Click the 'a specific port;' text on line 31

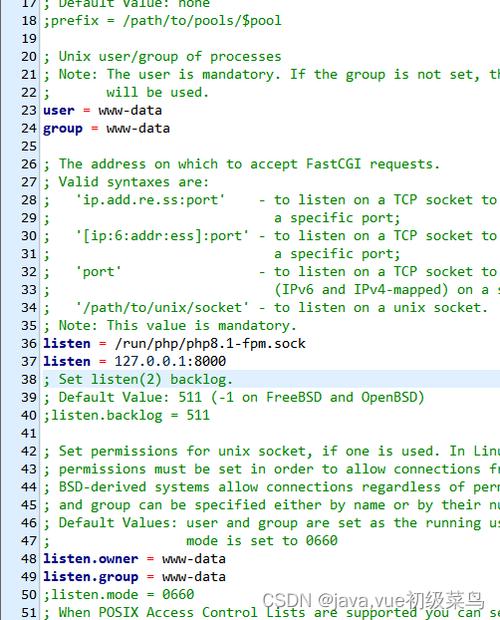(337, 254)
